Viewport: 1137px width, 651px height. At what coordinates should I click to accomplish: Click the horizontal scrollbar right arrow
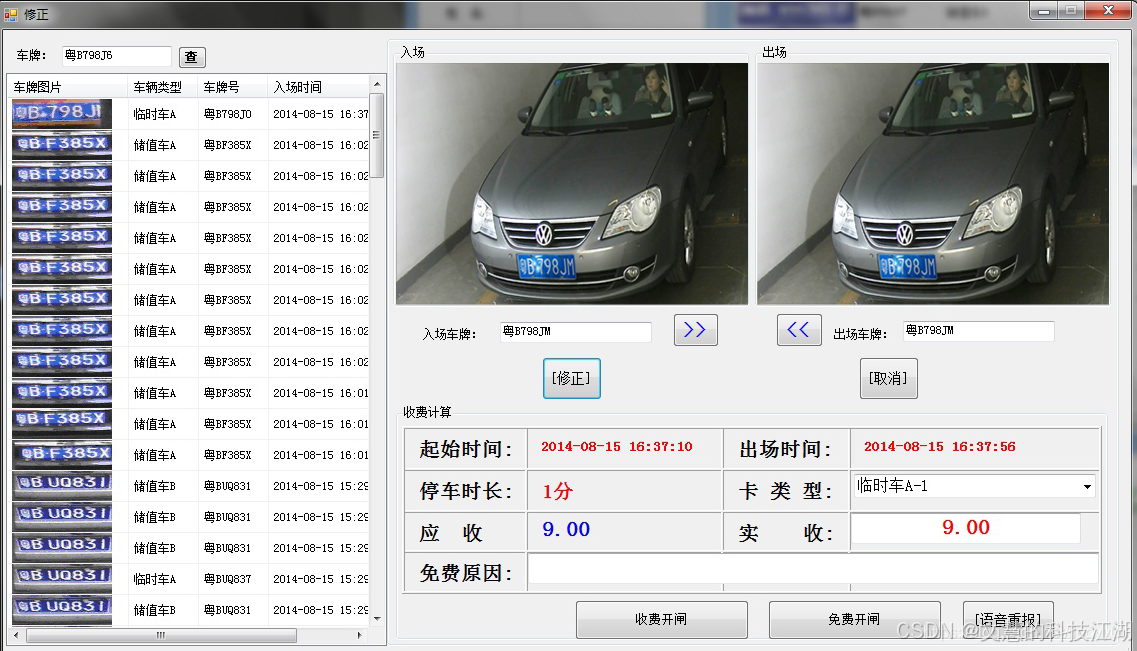[x=360, y=635]
